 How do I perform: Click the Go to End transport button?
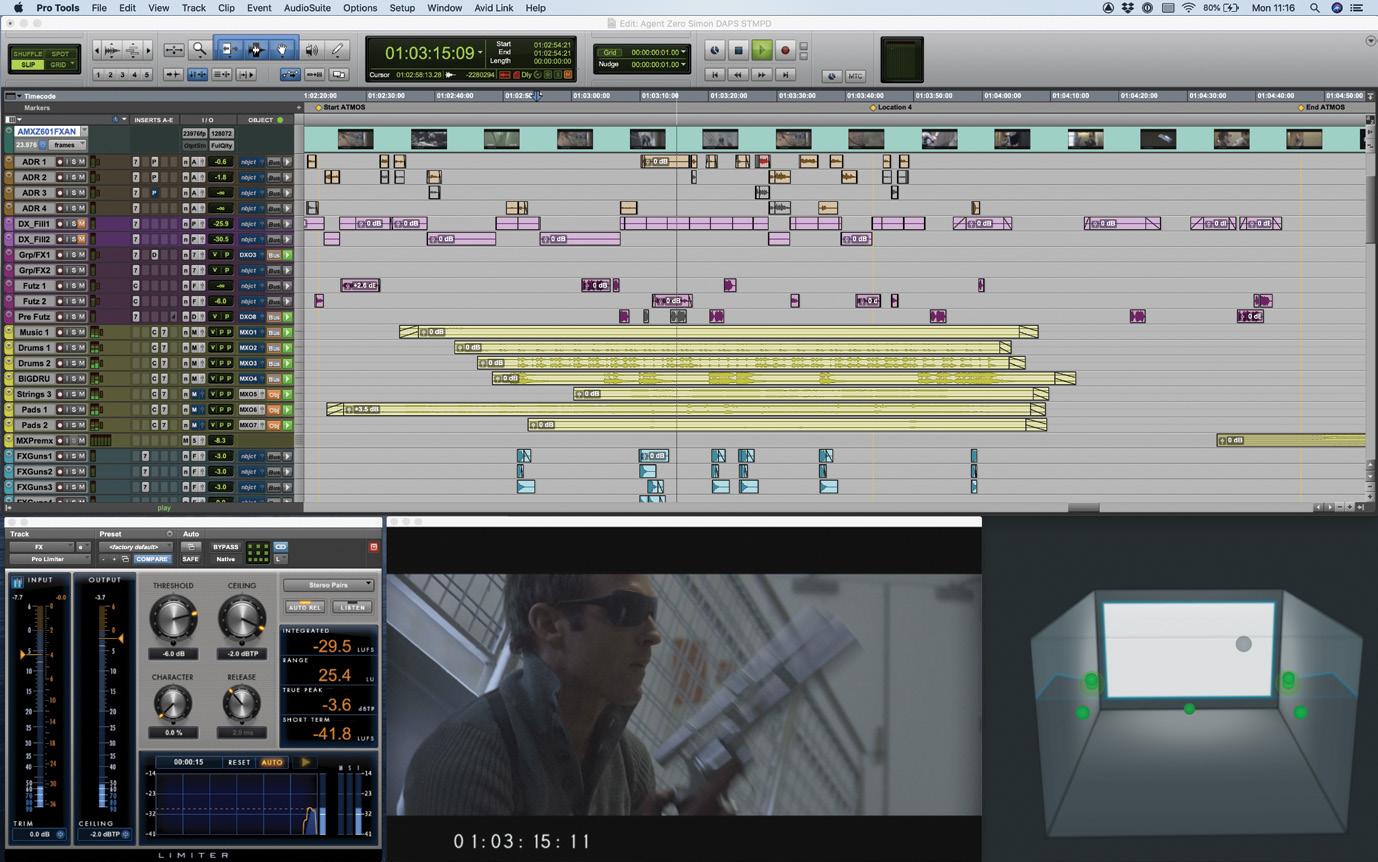coord(785,75)
